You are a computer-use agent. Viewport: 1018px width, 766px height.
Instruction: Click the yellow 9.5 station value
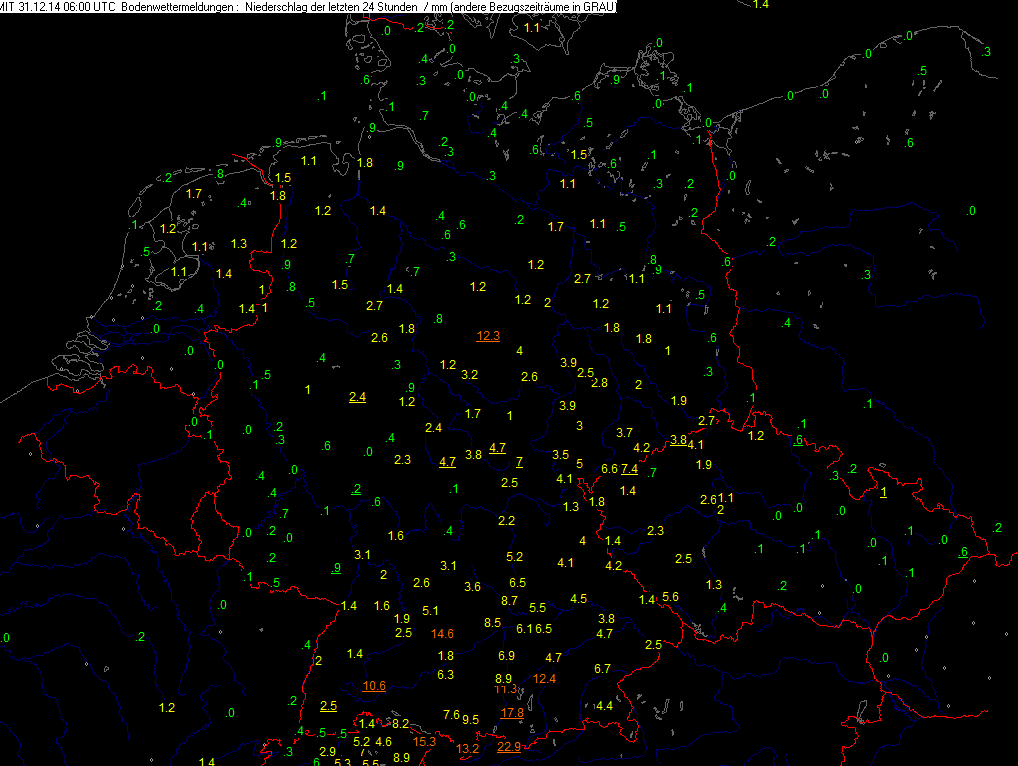pyautogui.click(x=471, y=719)
